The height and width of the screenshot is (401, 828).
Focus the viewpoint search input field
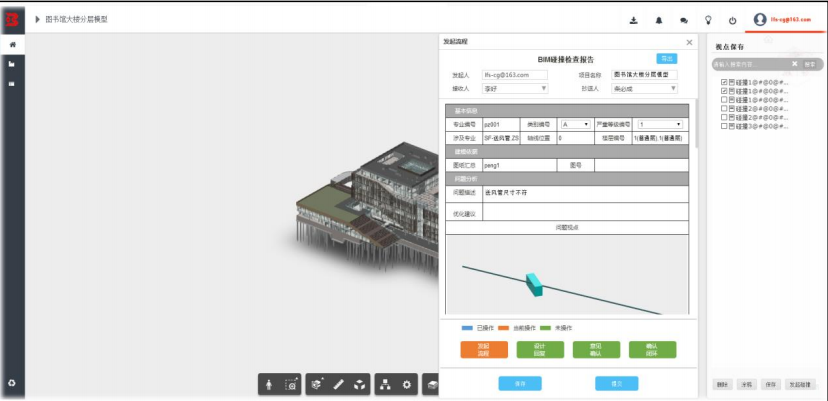point(750,64)
